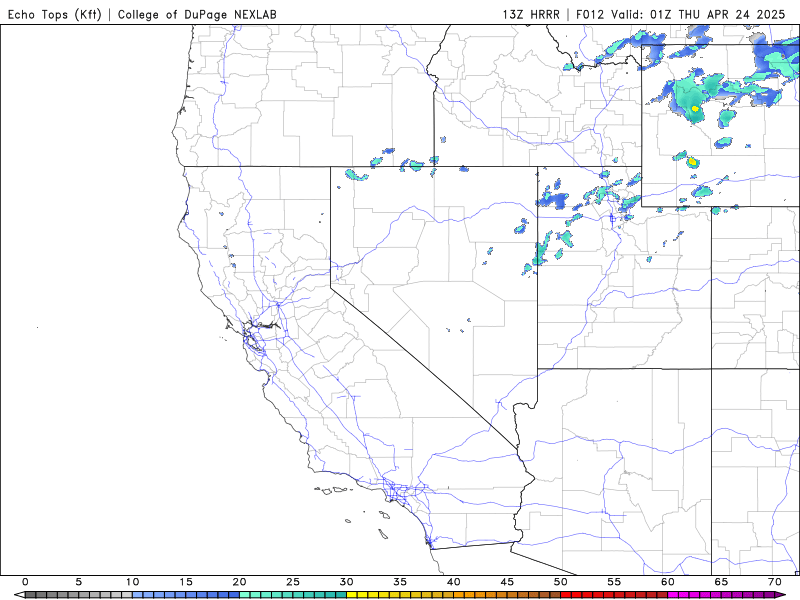Click the "College of DuPage NEXLAB" label
Viewport: 800px width, 600px height.
click(197, 14)
